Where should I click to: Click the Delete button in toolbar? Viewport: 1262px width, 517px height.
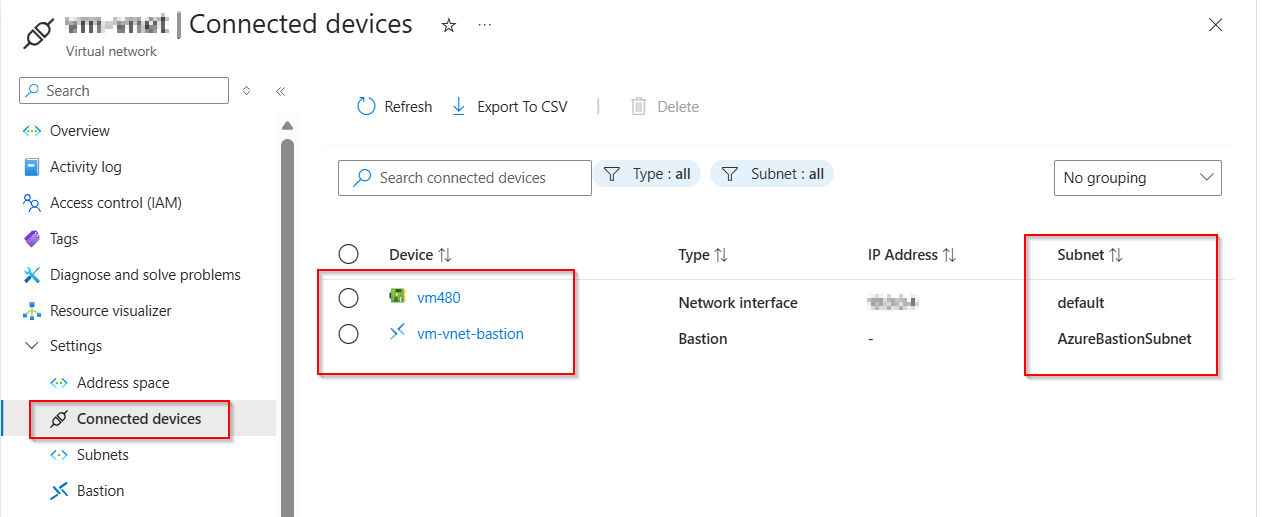point(665,106)
